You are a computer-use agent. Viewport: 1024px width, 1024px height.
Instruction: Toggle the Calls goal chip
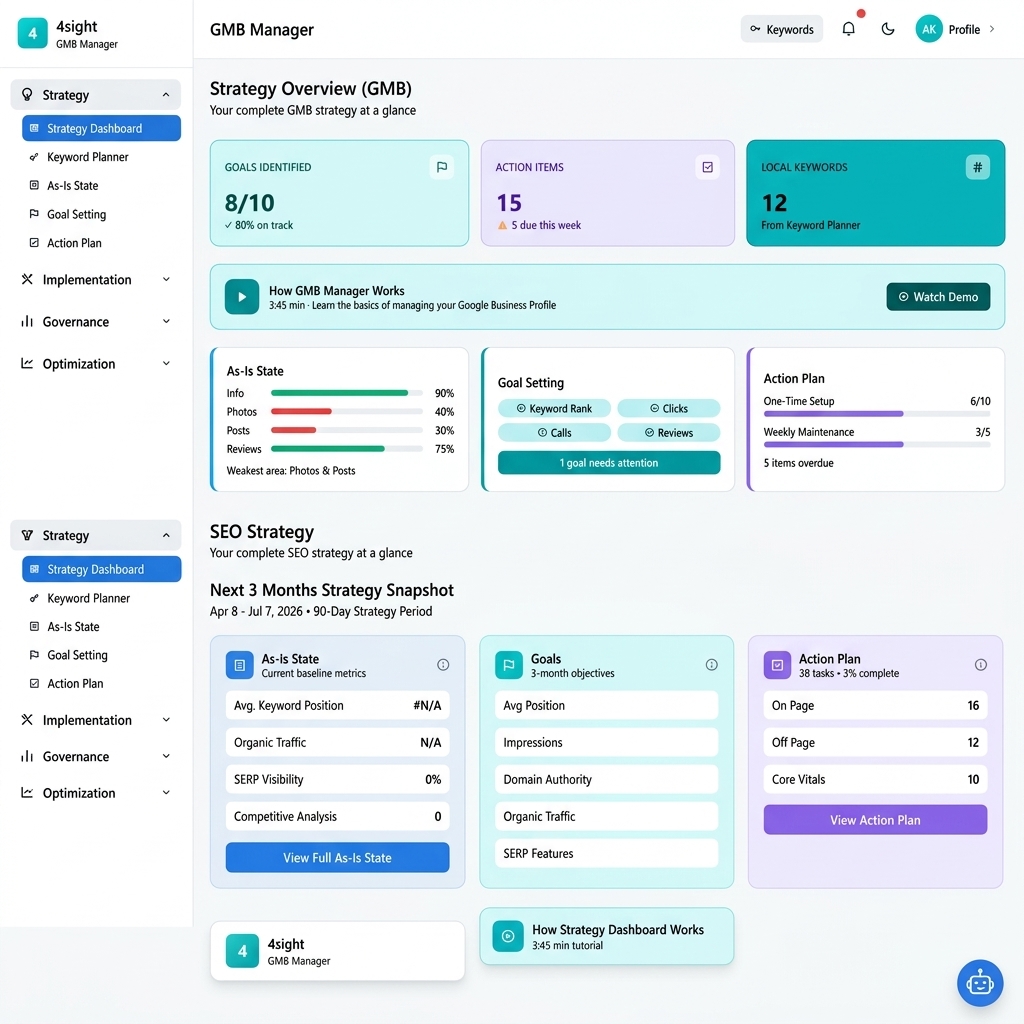coord(554,432)
